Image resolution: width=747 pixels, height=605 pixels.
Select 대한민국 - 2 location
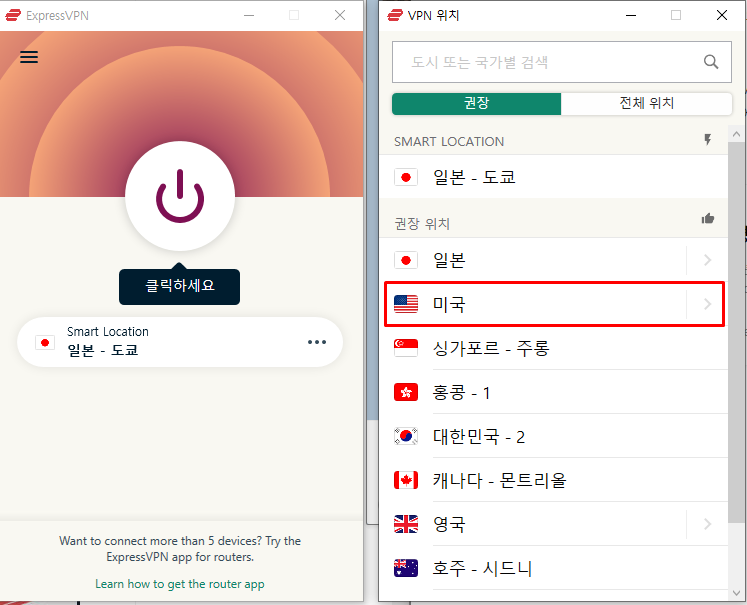point(554,436)
